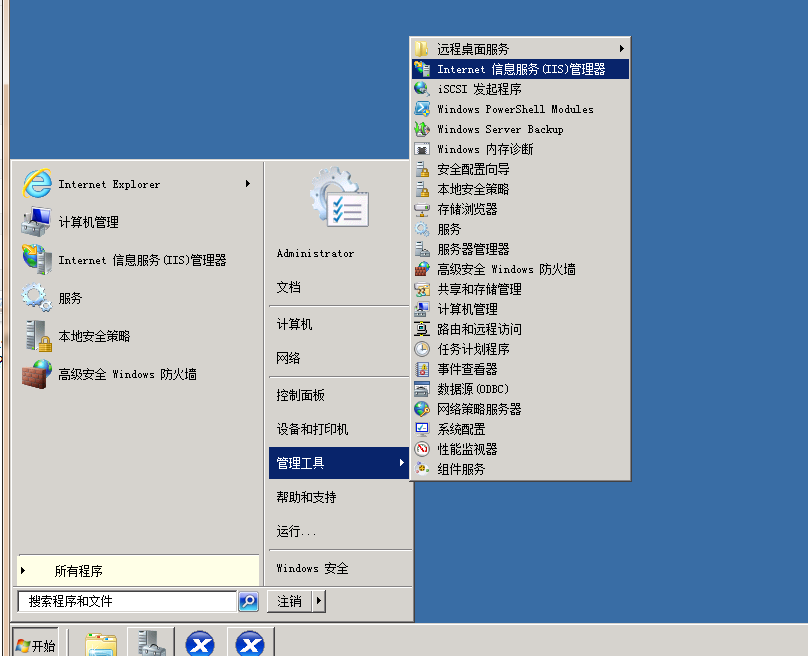Click 路由和远程访问 icon
Viewport: 808px width, 656px height.
tap(422, 329)
